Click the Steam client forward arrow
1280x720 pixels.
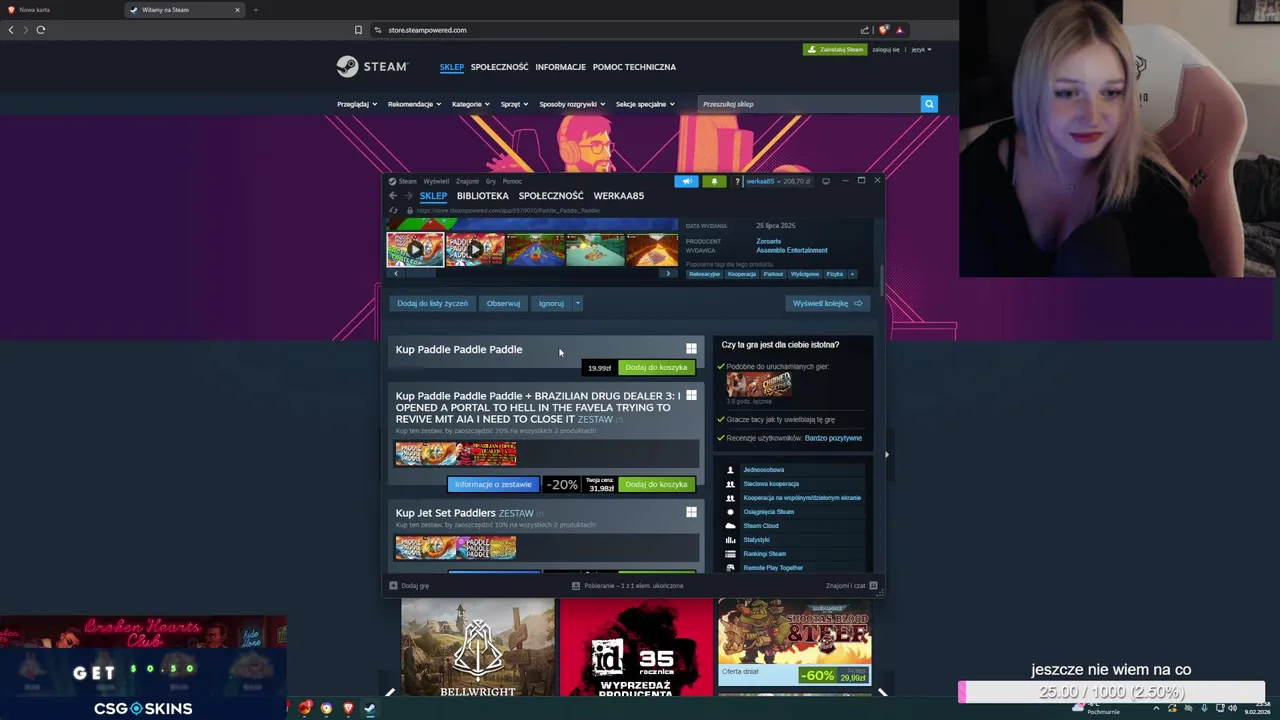coord(407,196)
